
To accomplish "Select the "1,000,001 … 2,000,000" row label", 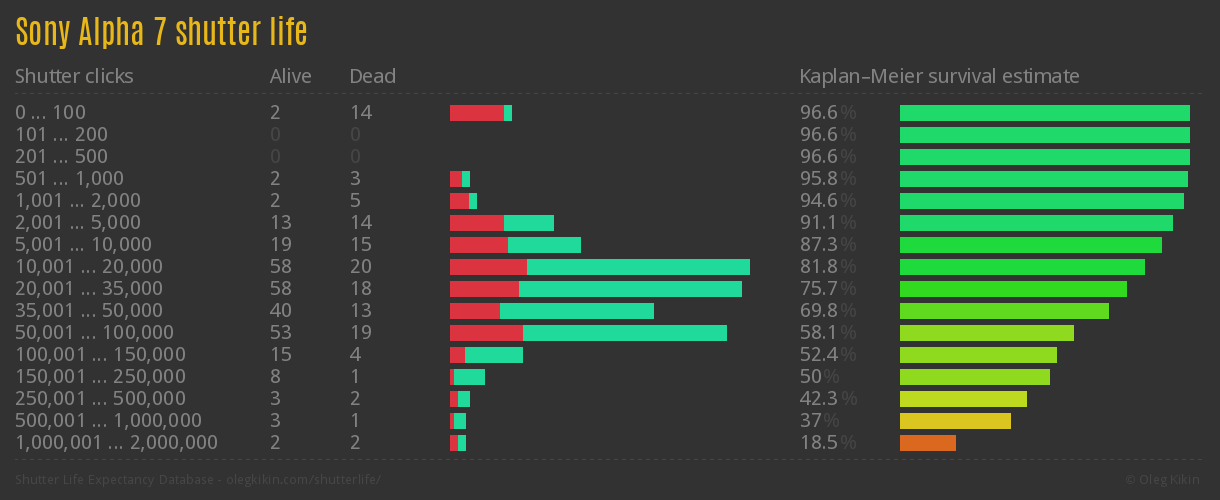I will point(116,443).
